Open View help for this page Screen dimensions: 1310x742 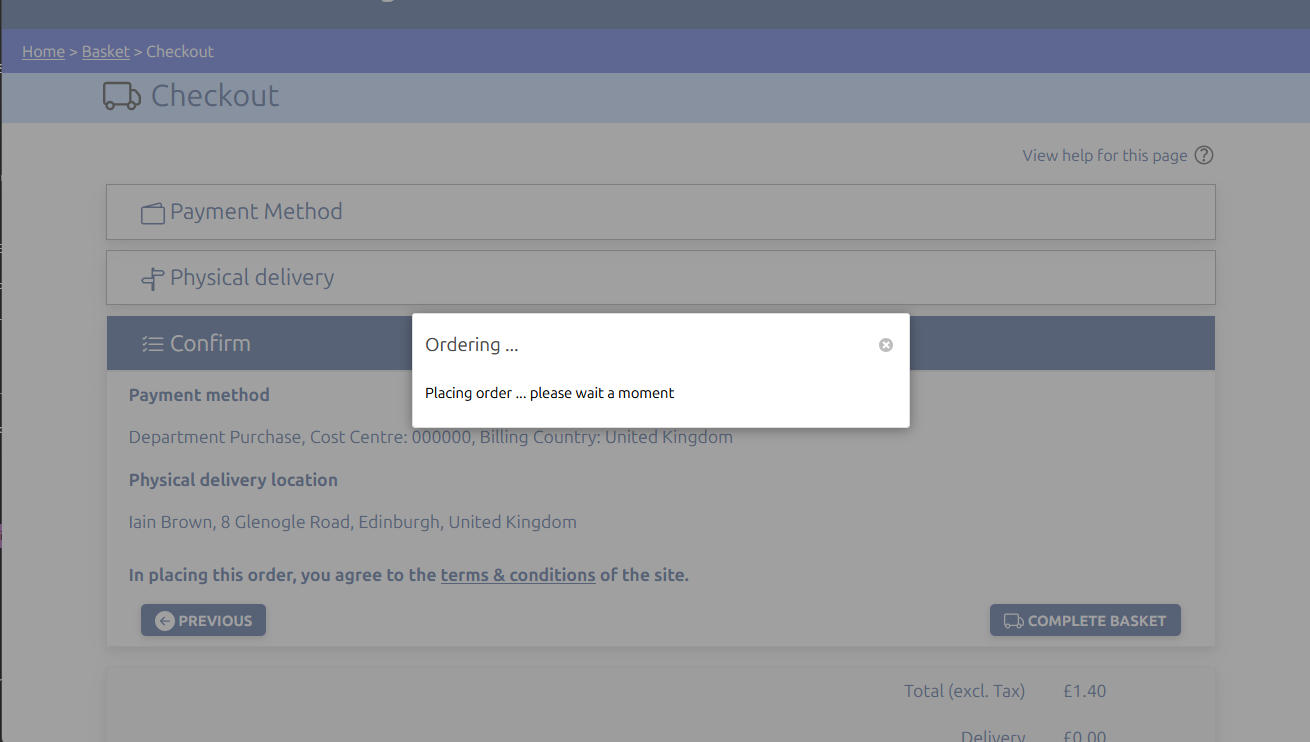pyautogui.click(x=1104, y=156)
